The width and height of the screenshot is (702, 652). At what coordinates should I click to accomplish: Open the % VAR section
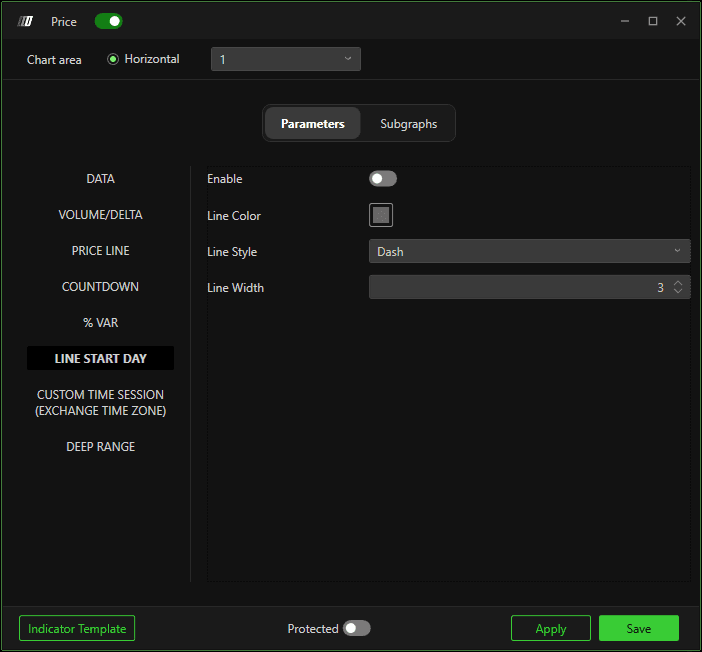point(100,322)
